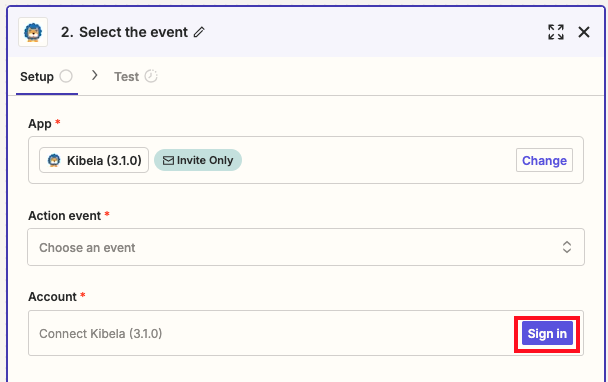Click the chevron arrow between Setup and Test
The height and width of the screenshot is (382, 608).
point(94,75)
